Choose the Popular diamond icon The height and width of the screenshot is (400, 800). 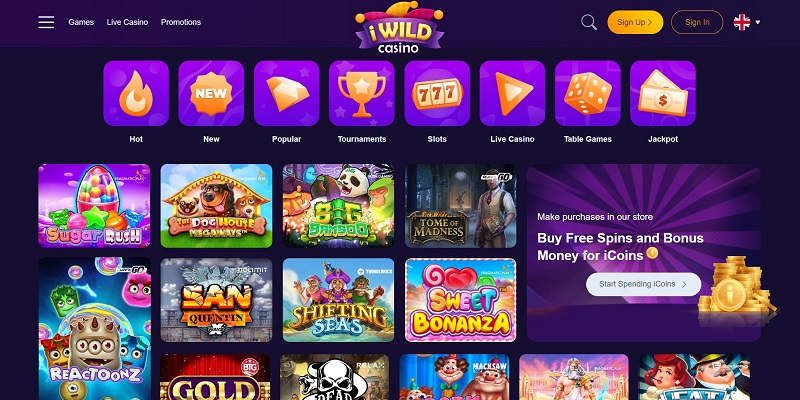(287, 93)
